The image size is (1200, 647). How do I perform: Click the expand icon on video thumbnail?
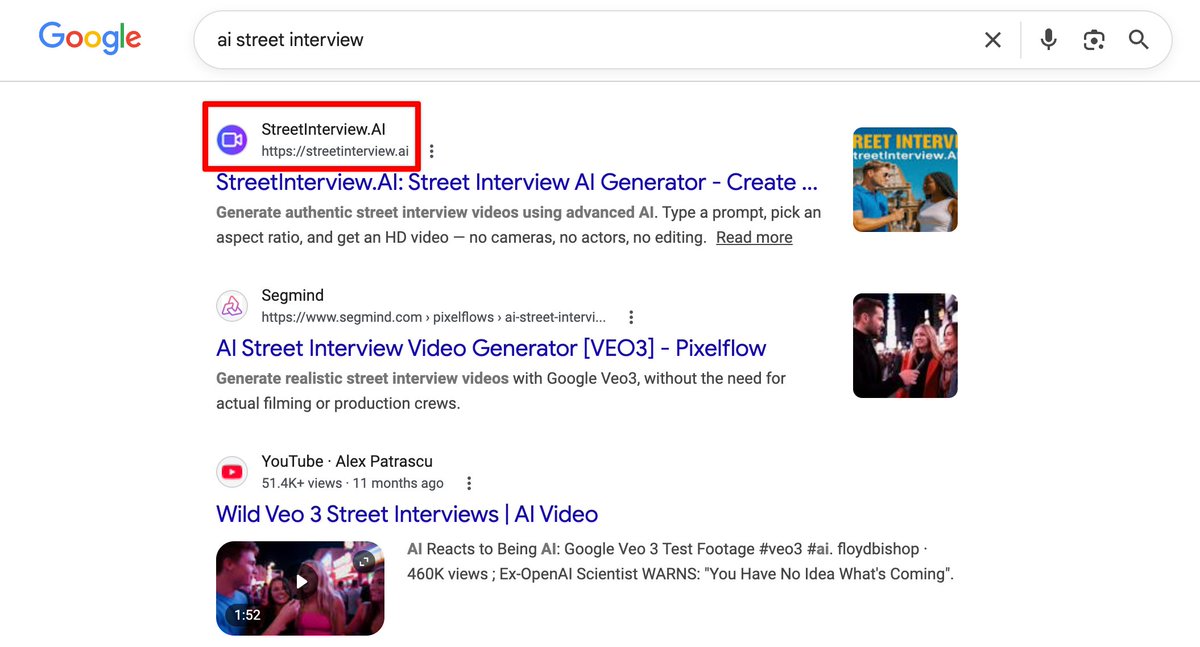(x=364, y=561)
